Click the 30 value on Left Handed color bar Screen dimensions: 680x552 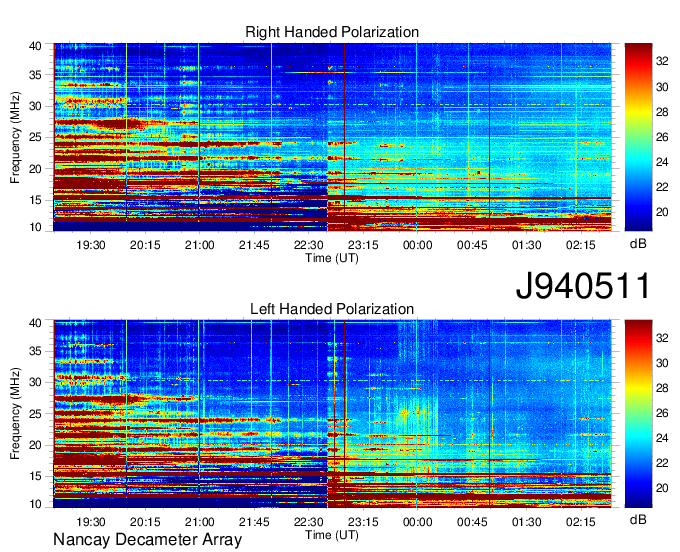662,363
